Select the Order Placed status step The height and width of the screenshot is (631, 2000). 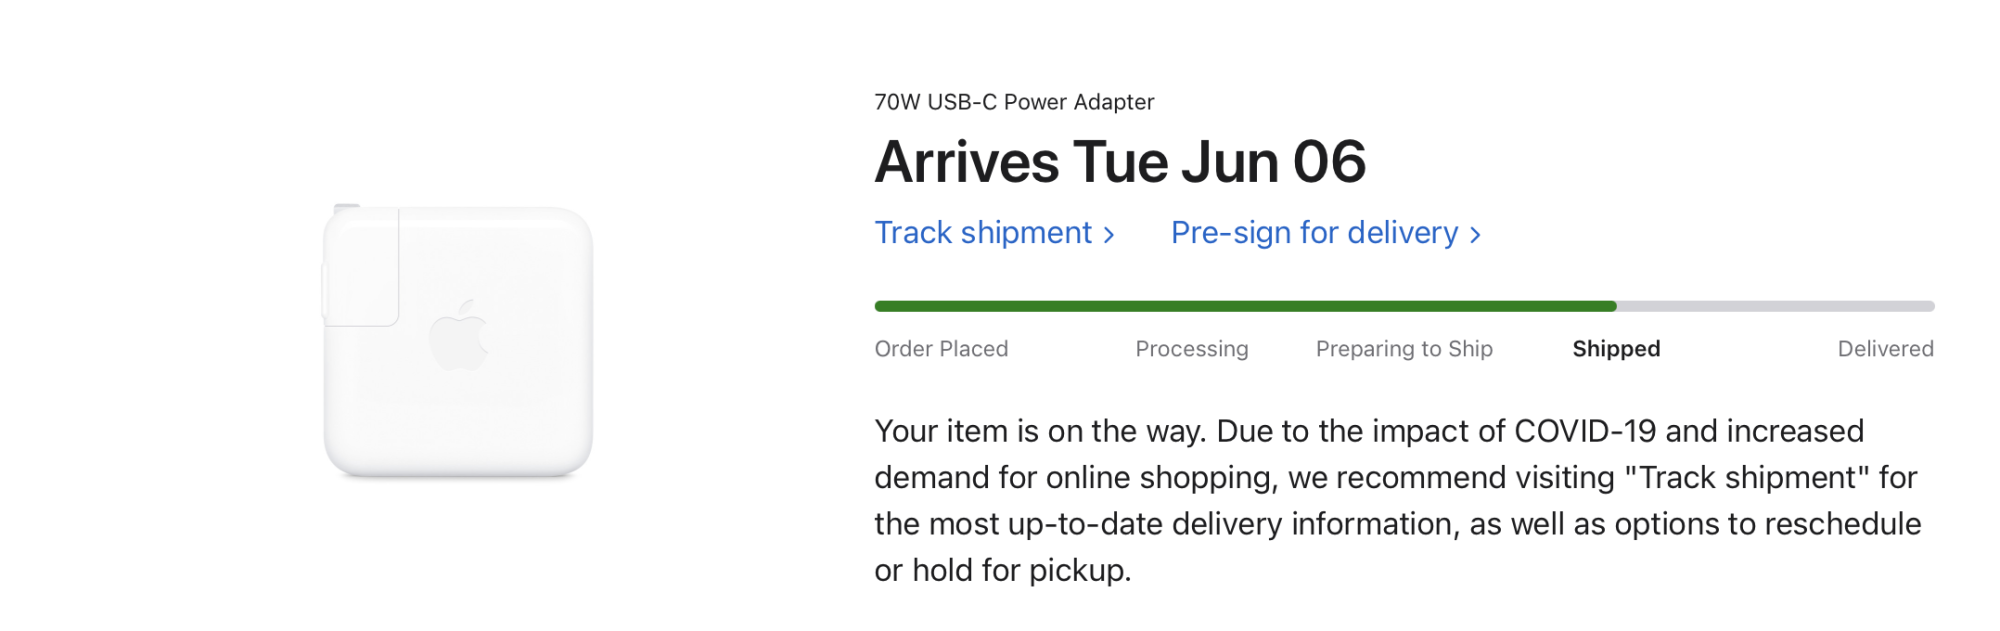941,349
